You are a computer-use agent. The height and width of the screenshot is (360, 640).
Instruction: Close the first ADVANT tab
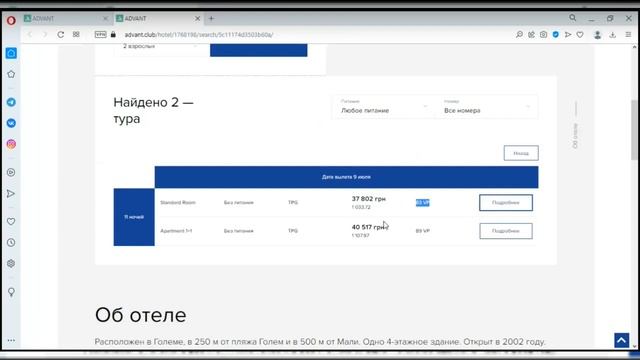point(105,18)
